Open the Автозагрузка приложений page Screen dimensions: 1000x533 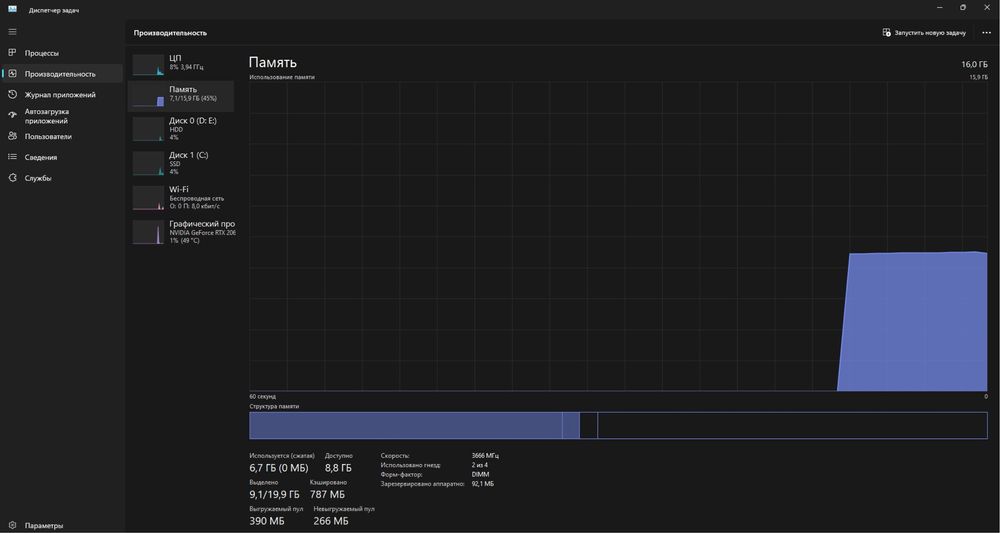coord(62,115)
